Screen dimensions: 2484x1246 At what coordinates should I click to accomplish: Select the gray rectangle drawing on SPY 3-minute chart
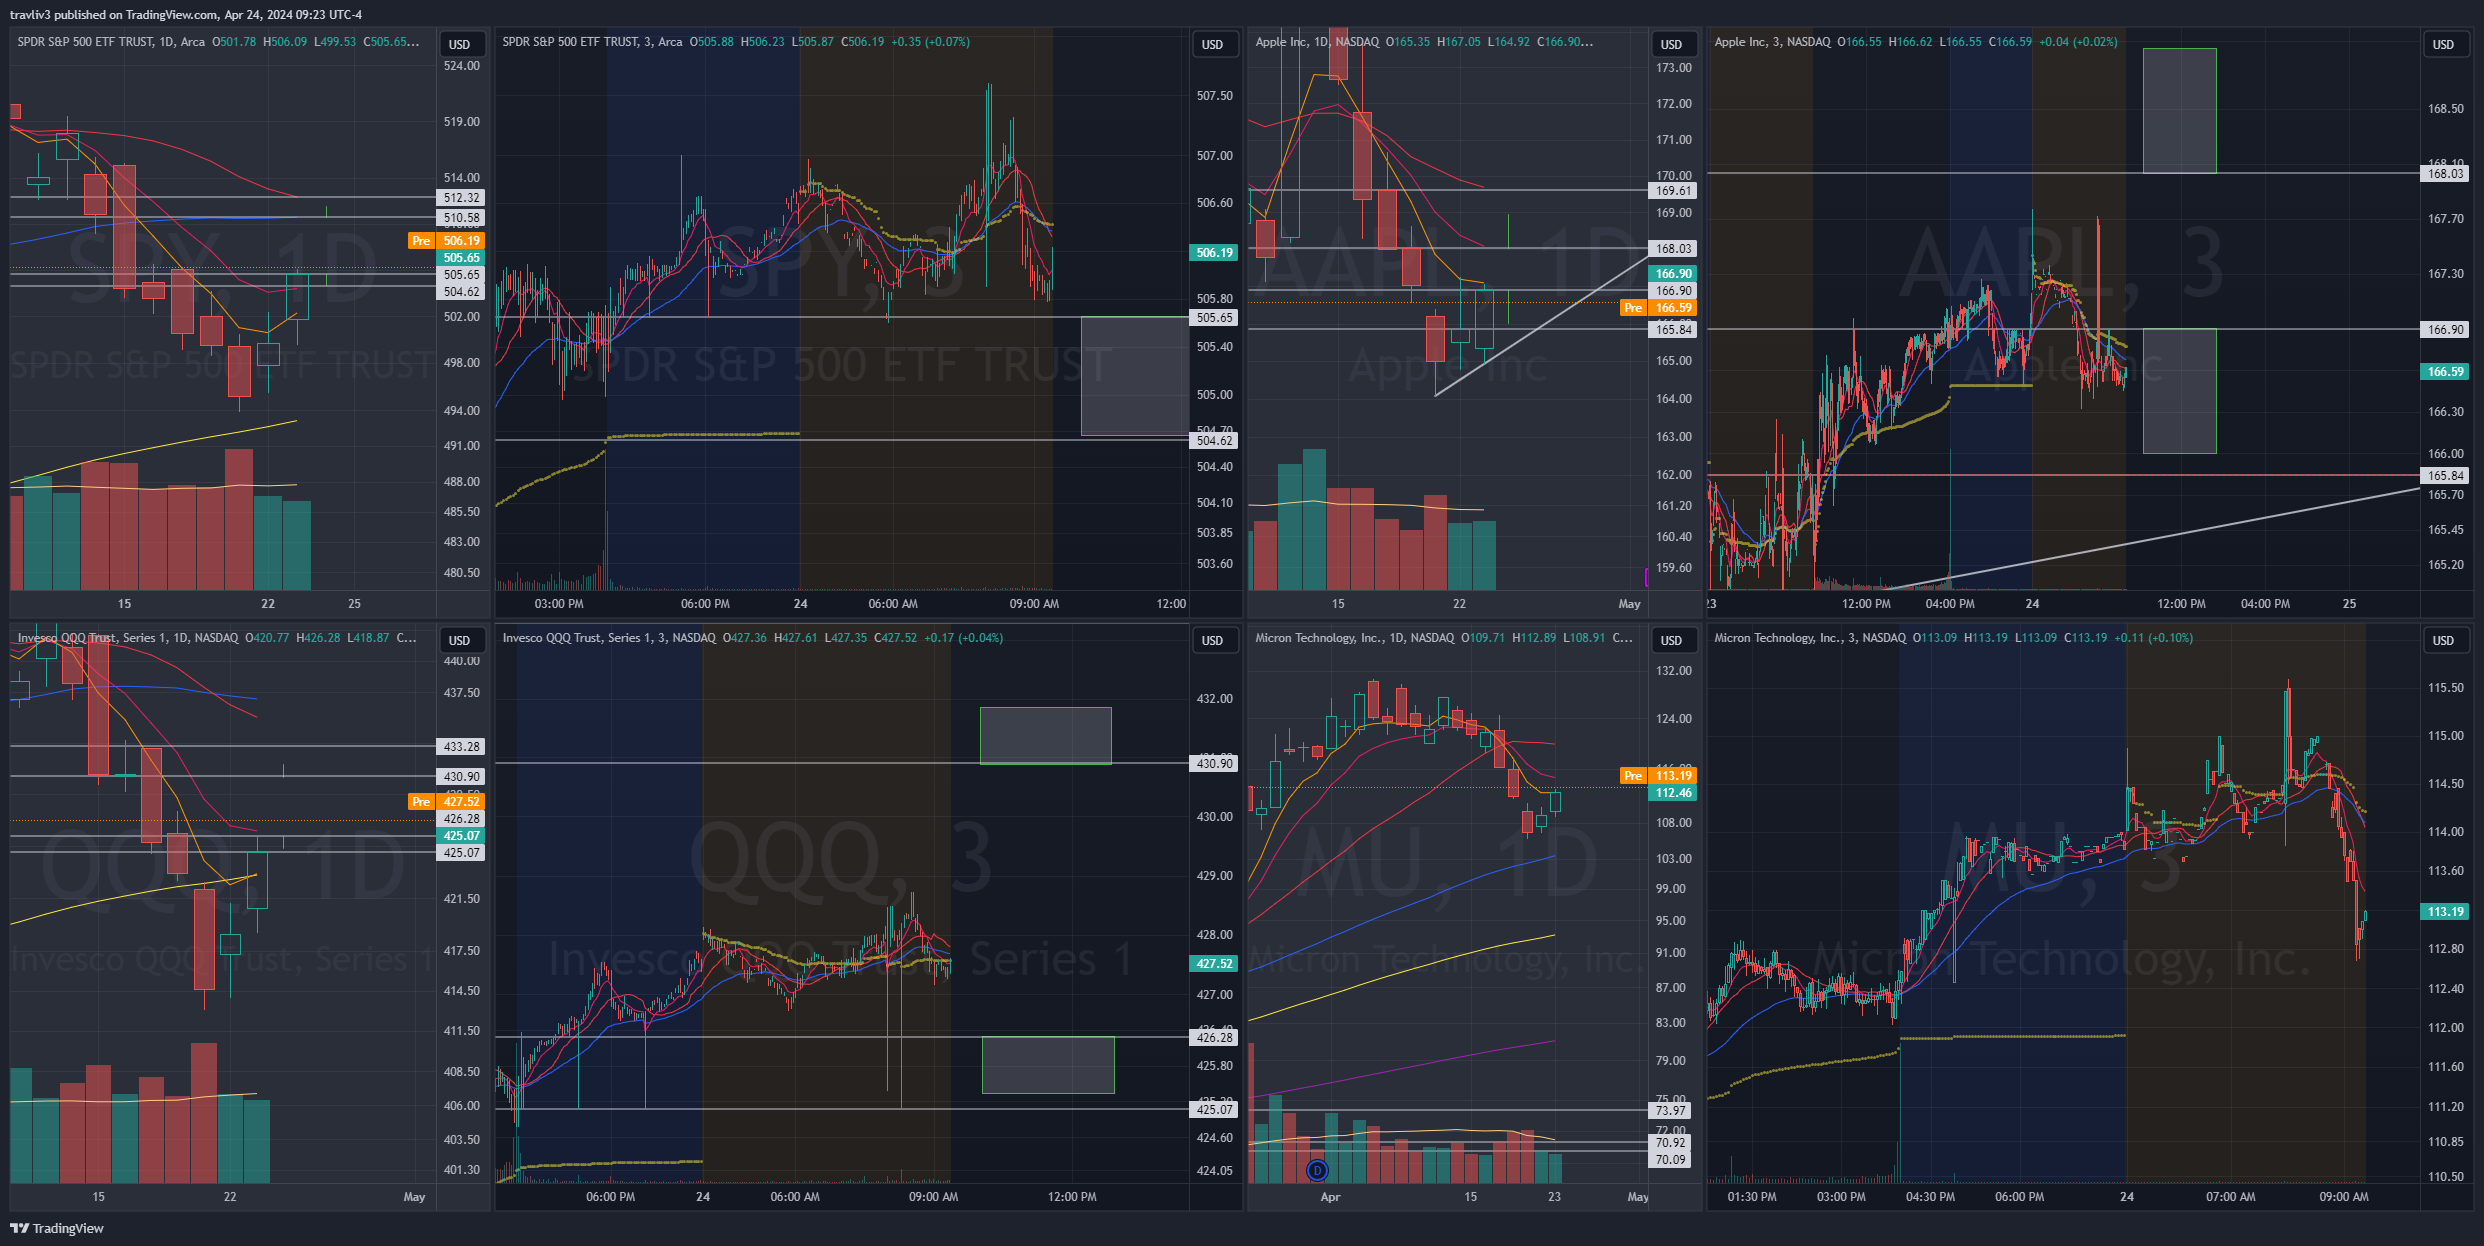(1133, 376)
